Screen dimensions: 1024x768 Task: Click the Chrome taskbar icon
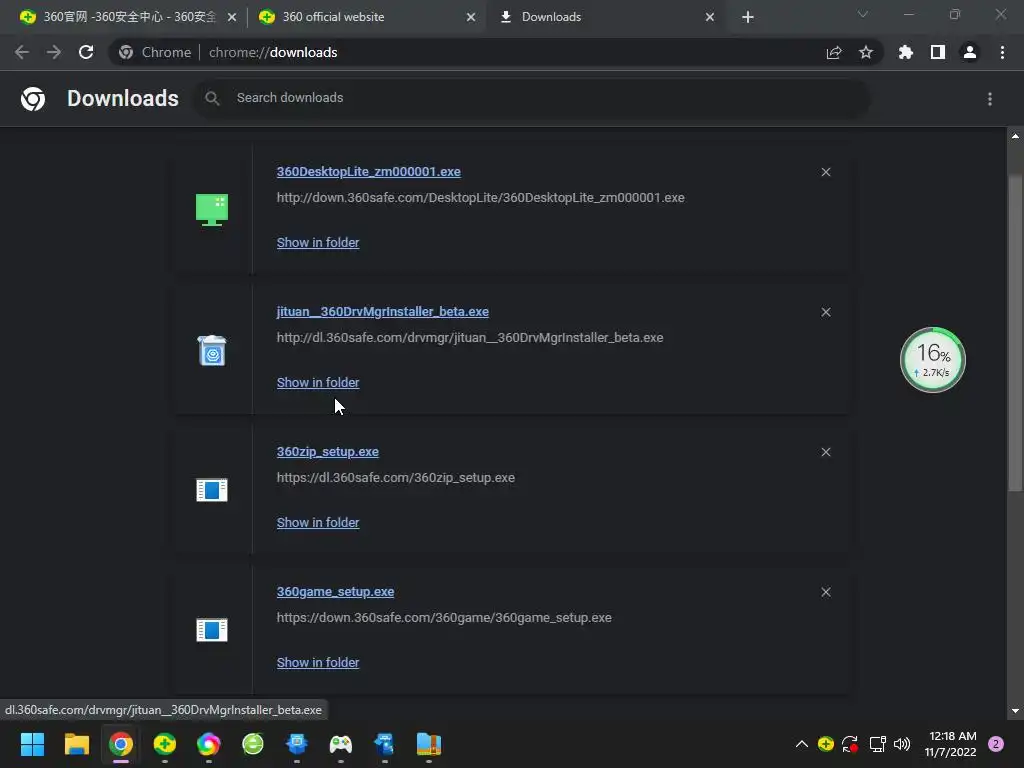click(x=121, y=744)
